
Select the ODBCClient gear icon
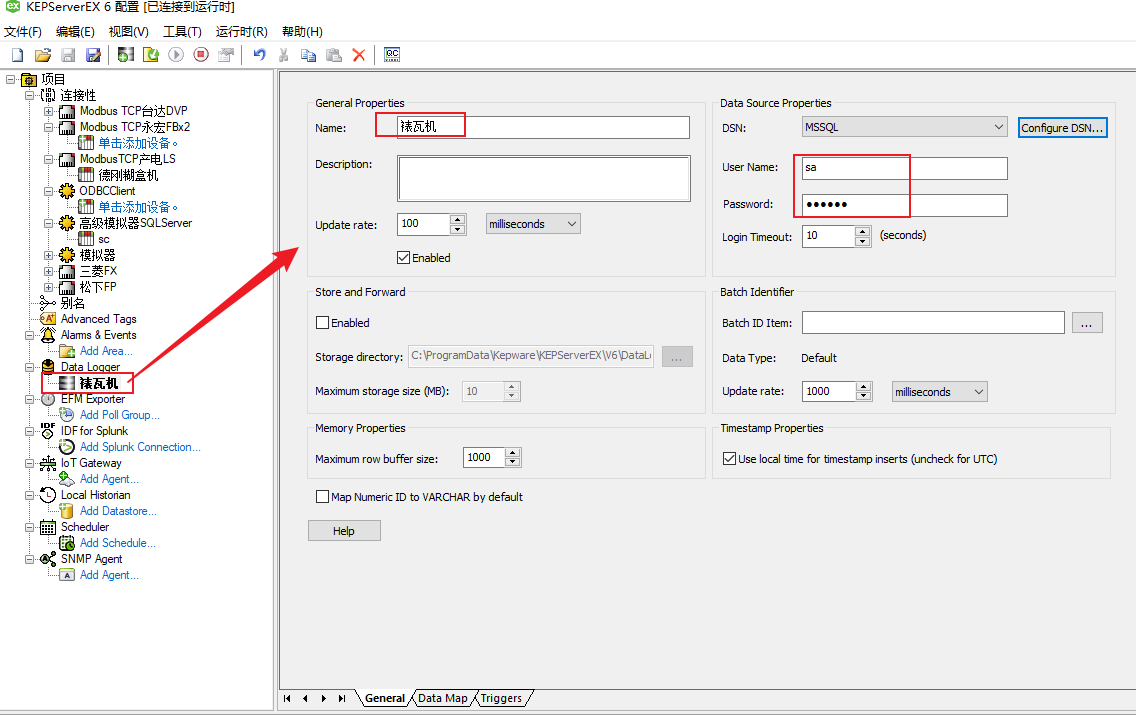(x=67, y=191)
